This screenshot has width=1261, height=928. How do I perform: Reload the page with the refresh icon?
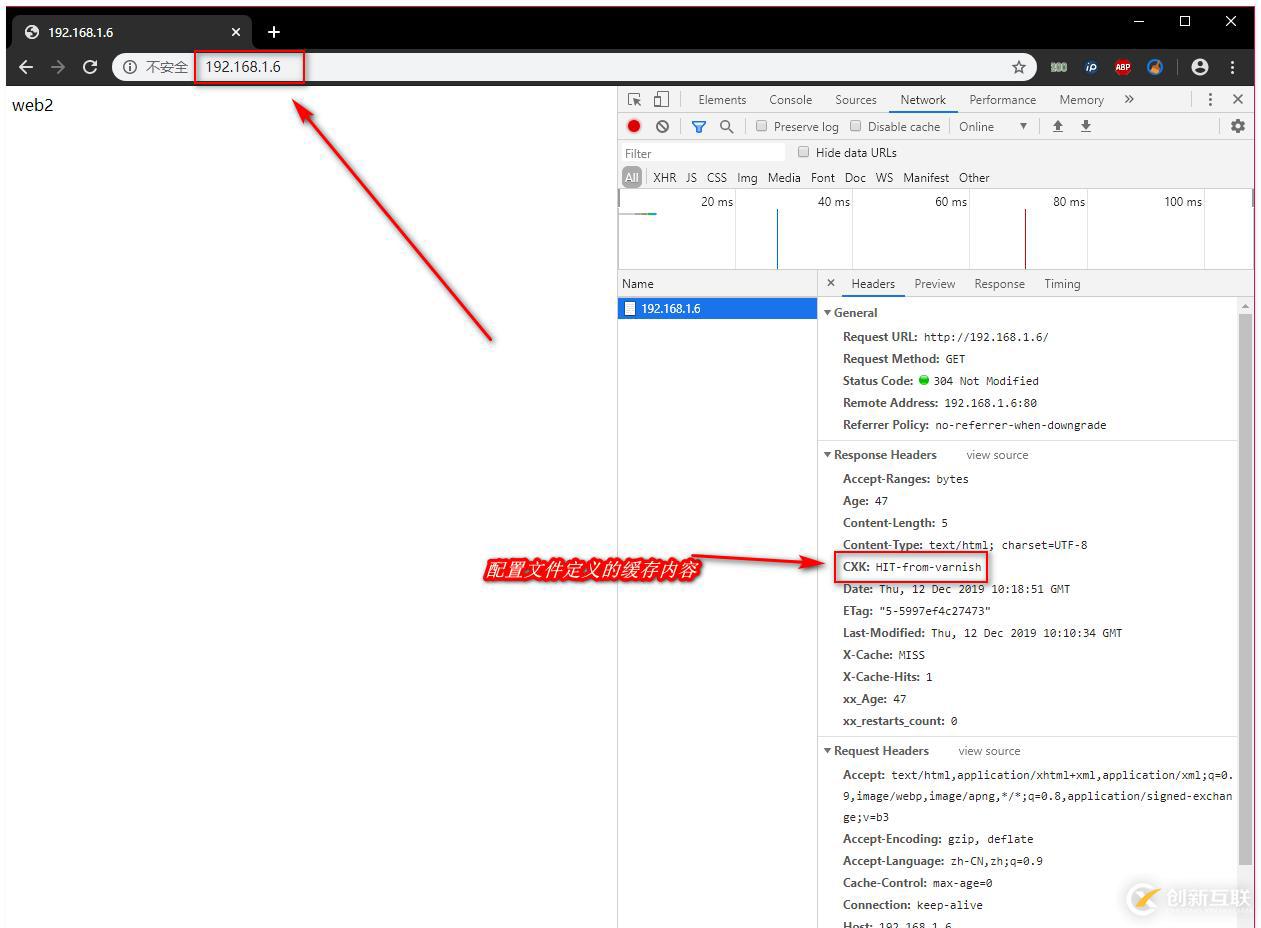(x=90, y=67)
